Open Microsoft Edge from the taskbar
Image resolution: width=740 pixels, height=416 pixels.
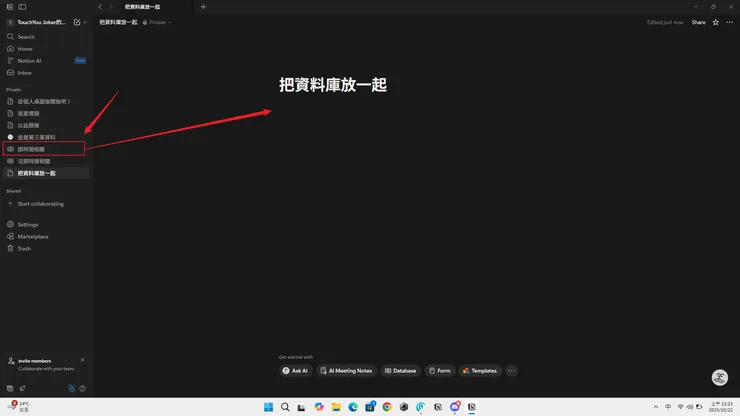(353, 407)
